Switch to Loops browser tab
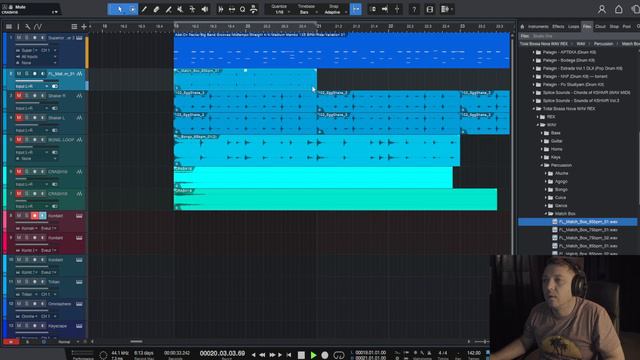The height and width of the screenshot is (360, 640). [573, 27]
